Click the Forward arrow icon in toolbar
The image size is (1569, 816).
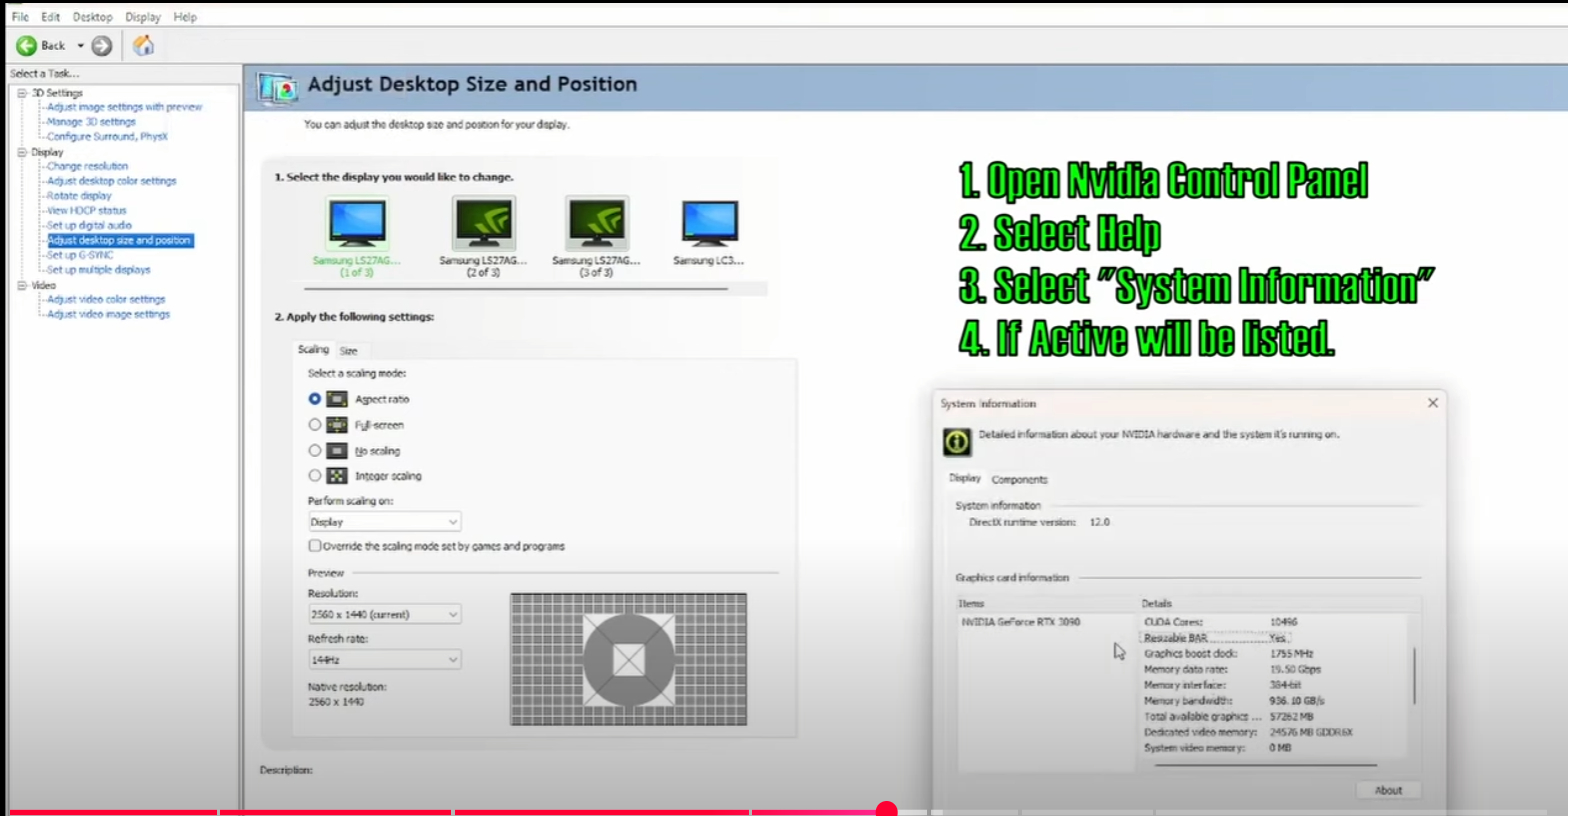click(x=102, y=46)
